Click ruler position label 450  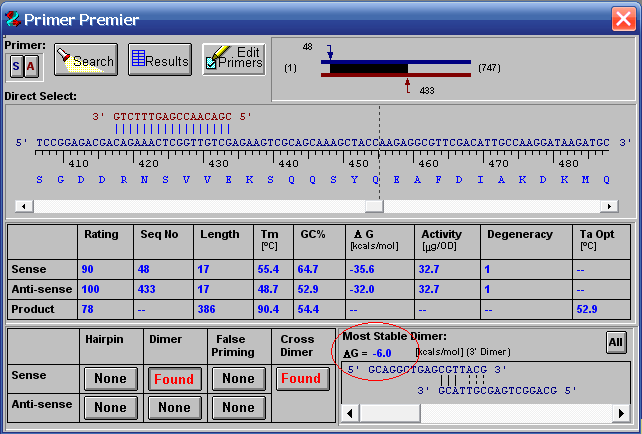click(358, 164)
